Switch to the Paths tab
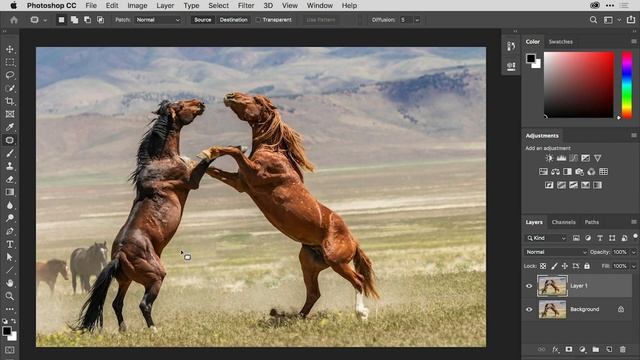The image size is (640, 360). click(591, 222)
